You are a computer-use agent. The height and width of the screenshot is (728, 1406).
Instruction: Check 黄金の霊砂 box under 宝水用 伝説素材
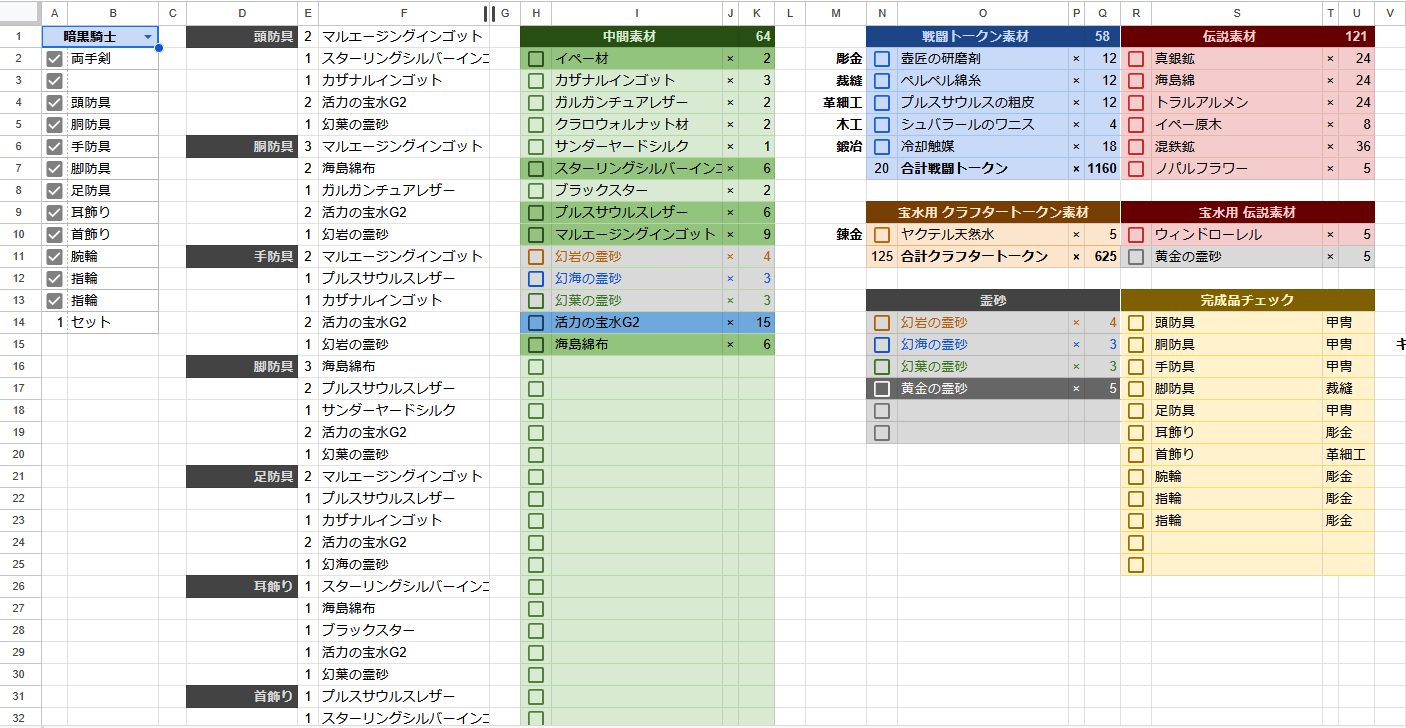point(1136,257)
